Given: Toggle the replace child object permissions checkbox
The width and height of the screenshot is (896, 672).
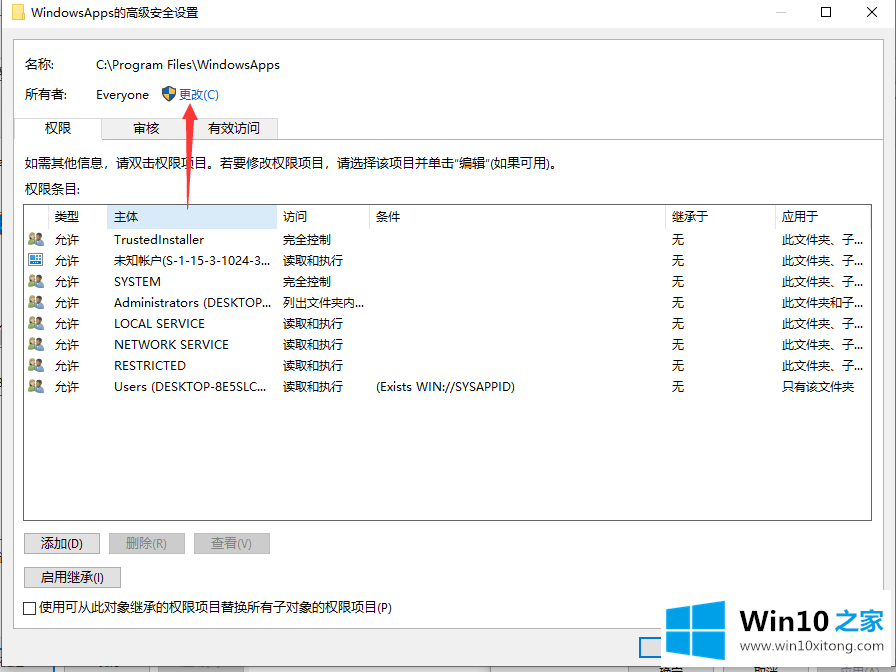Looking at the screenshot, I should click(30, 608).
